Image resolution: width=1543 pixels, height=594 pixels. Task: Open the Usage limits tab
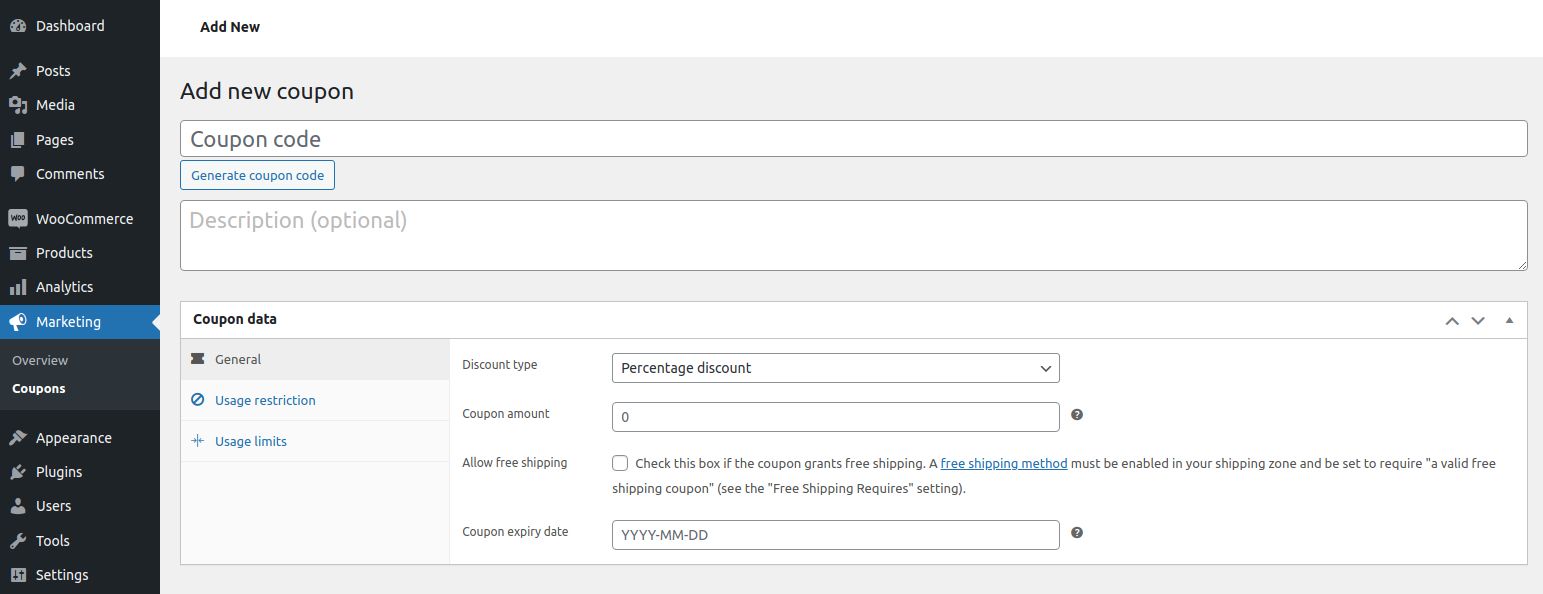(251, 441)
